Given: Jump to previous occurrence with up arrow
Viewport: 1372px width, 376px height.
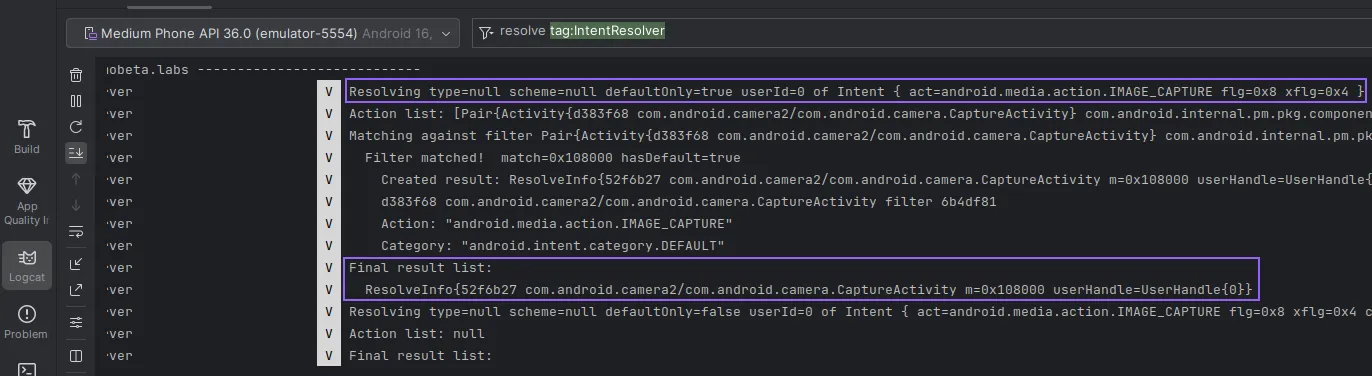Looking at the screenshot, I should tap(76, 179).
